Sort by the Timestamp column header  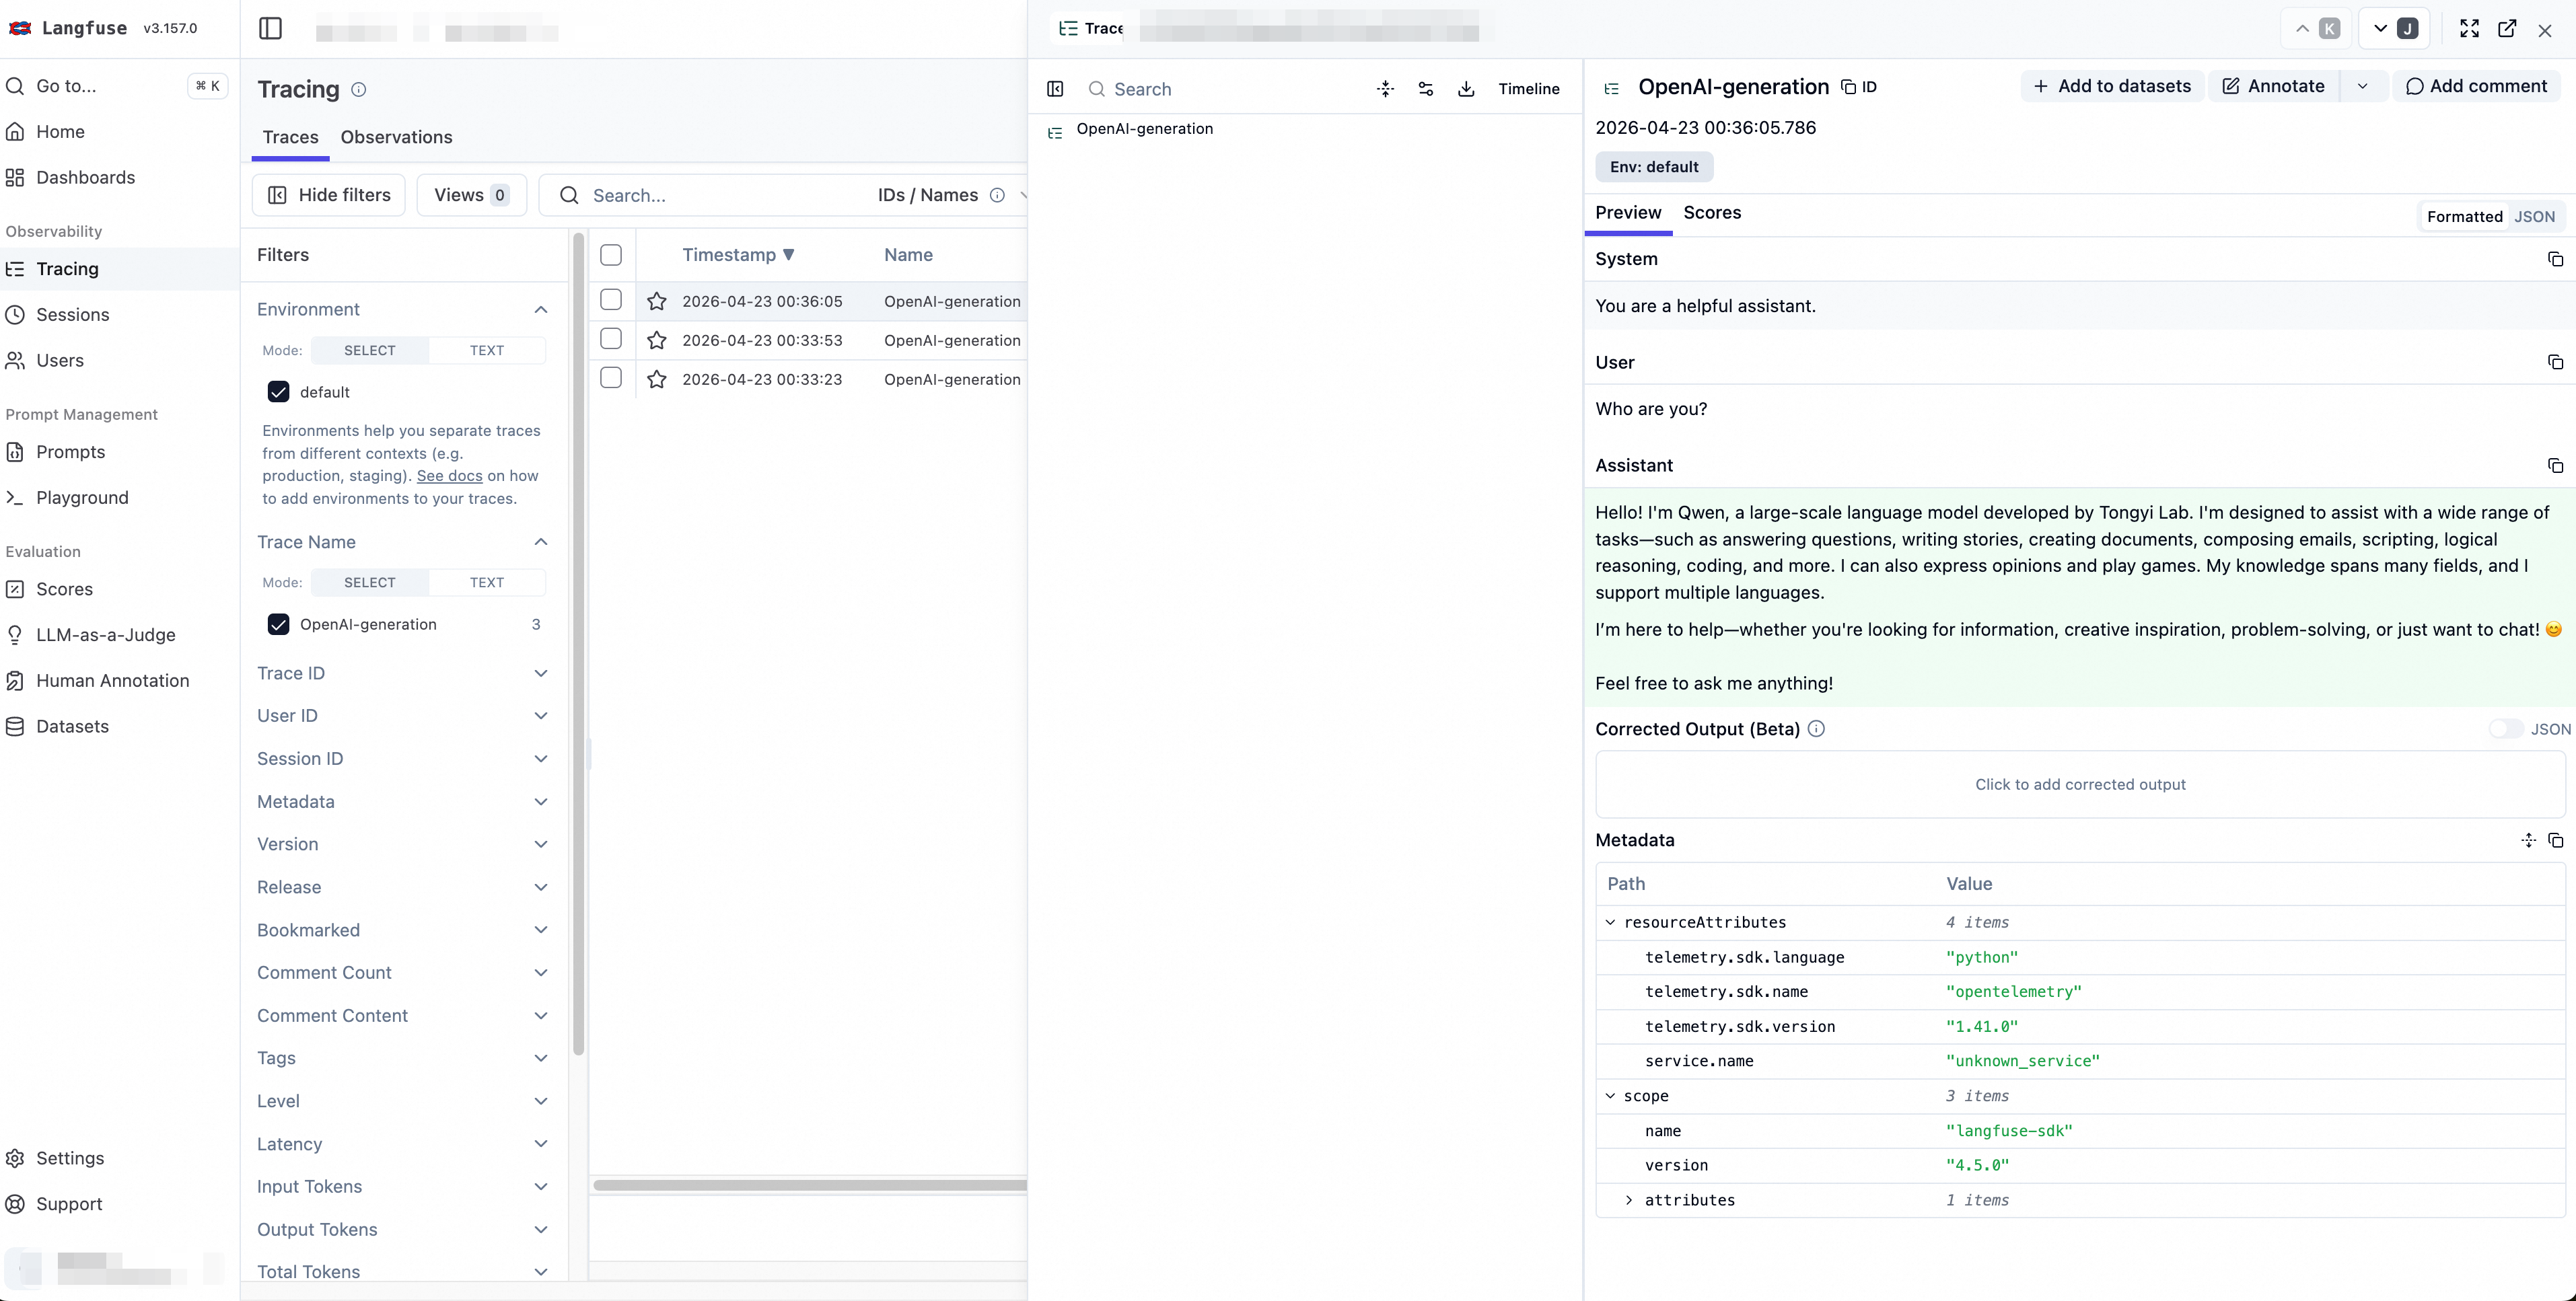click(738, 255)
